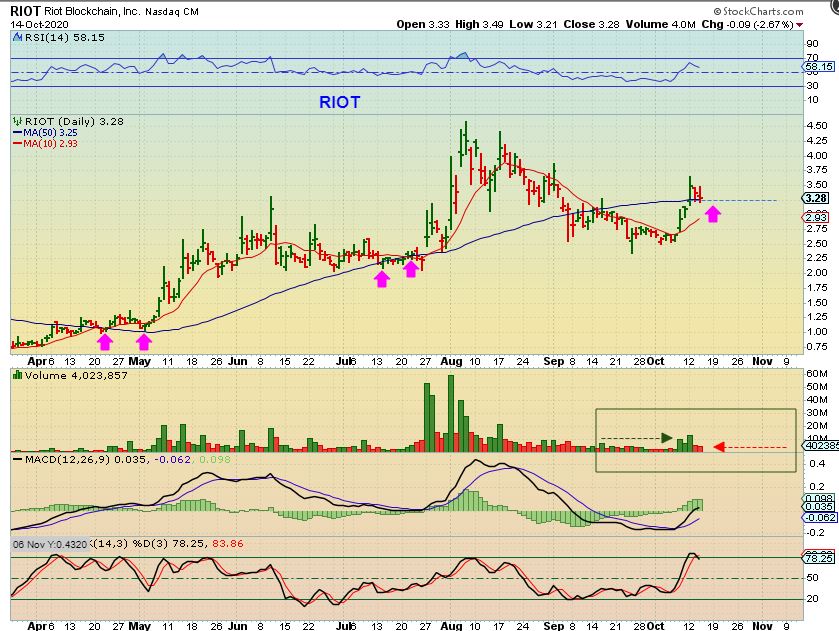The image size is (839, 631).
Task: Click the 0.4 level on MACD axis
Action: point(817,463)
